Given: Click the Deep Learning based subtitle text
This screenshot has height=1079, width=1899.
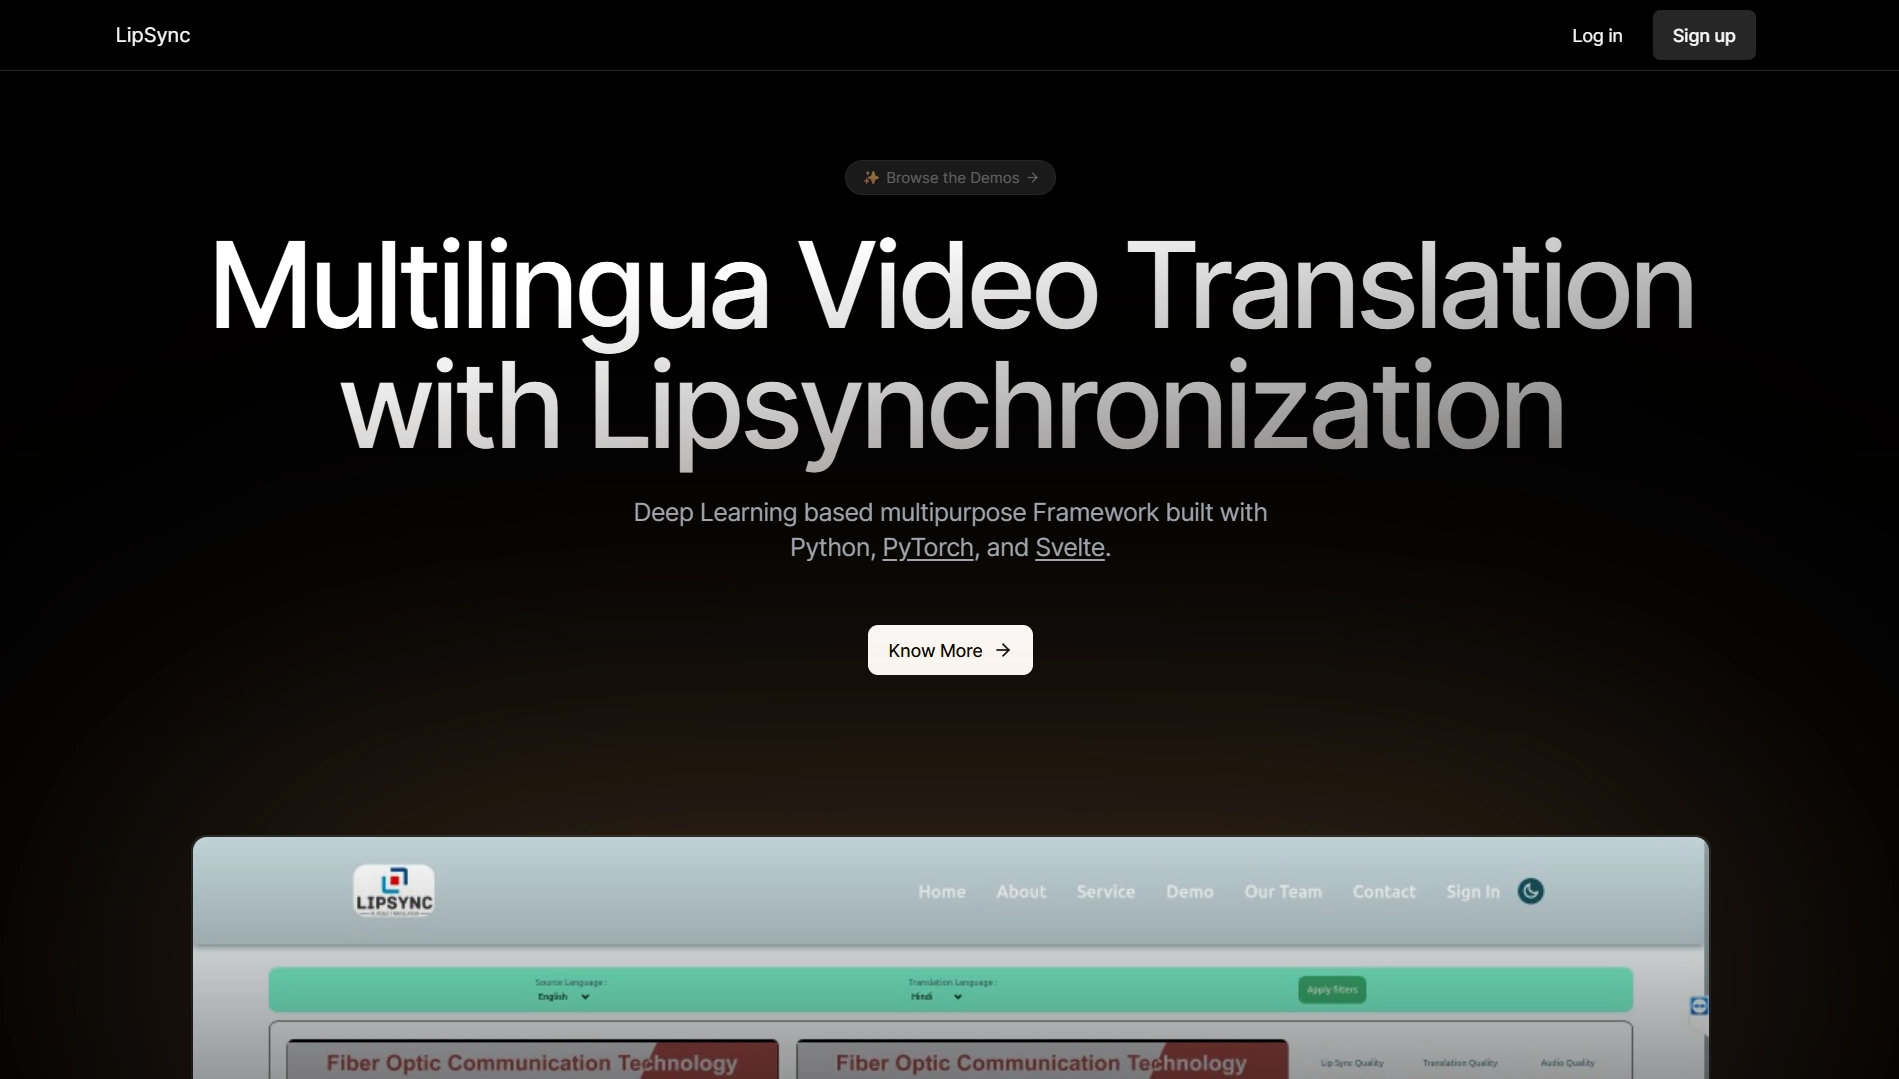Looking at the screenshot, I should tap(950, 530).
